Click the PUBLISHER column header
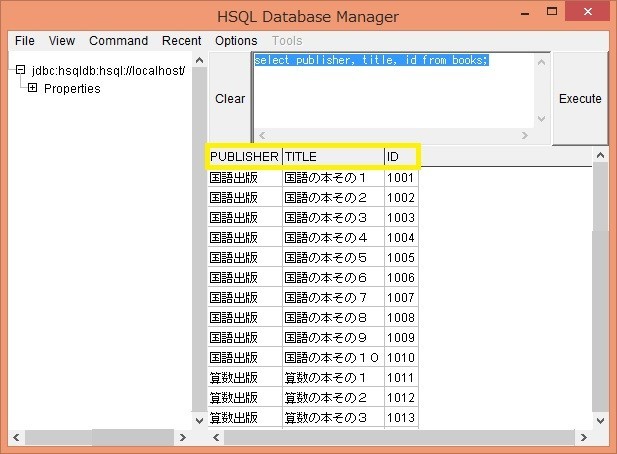 [244, 157]
